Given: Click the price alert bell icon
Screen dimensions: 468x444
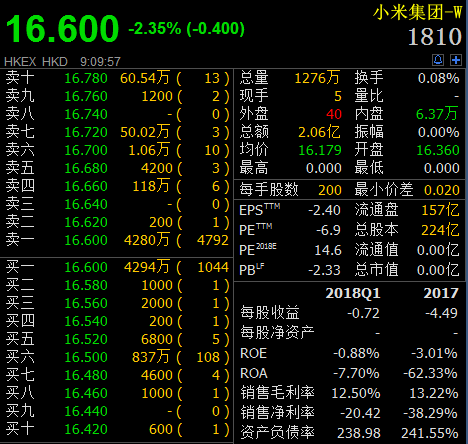Looking at the screenshot, I should tap(438, 60).
